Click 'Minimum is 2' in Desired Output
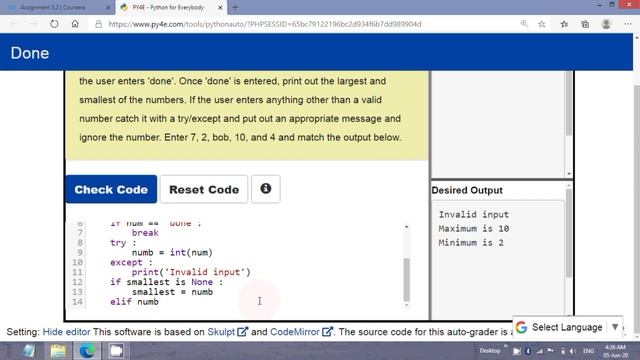The width and height of the screenshot is (640, 360). pyautogui.click(x=471, y=243)
